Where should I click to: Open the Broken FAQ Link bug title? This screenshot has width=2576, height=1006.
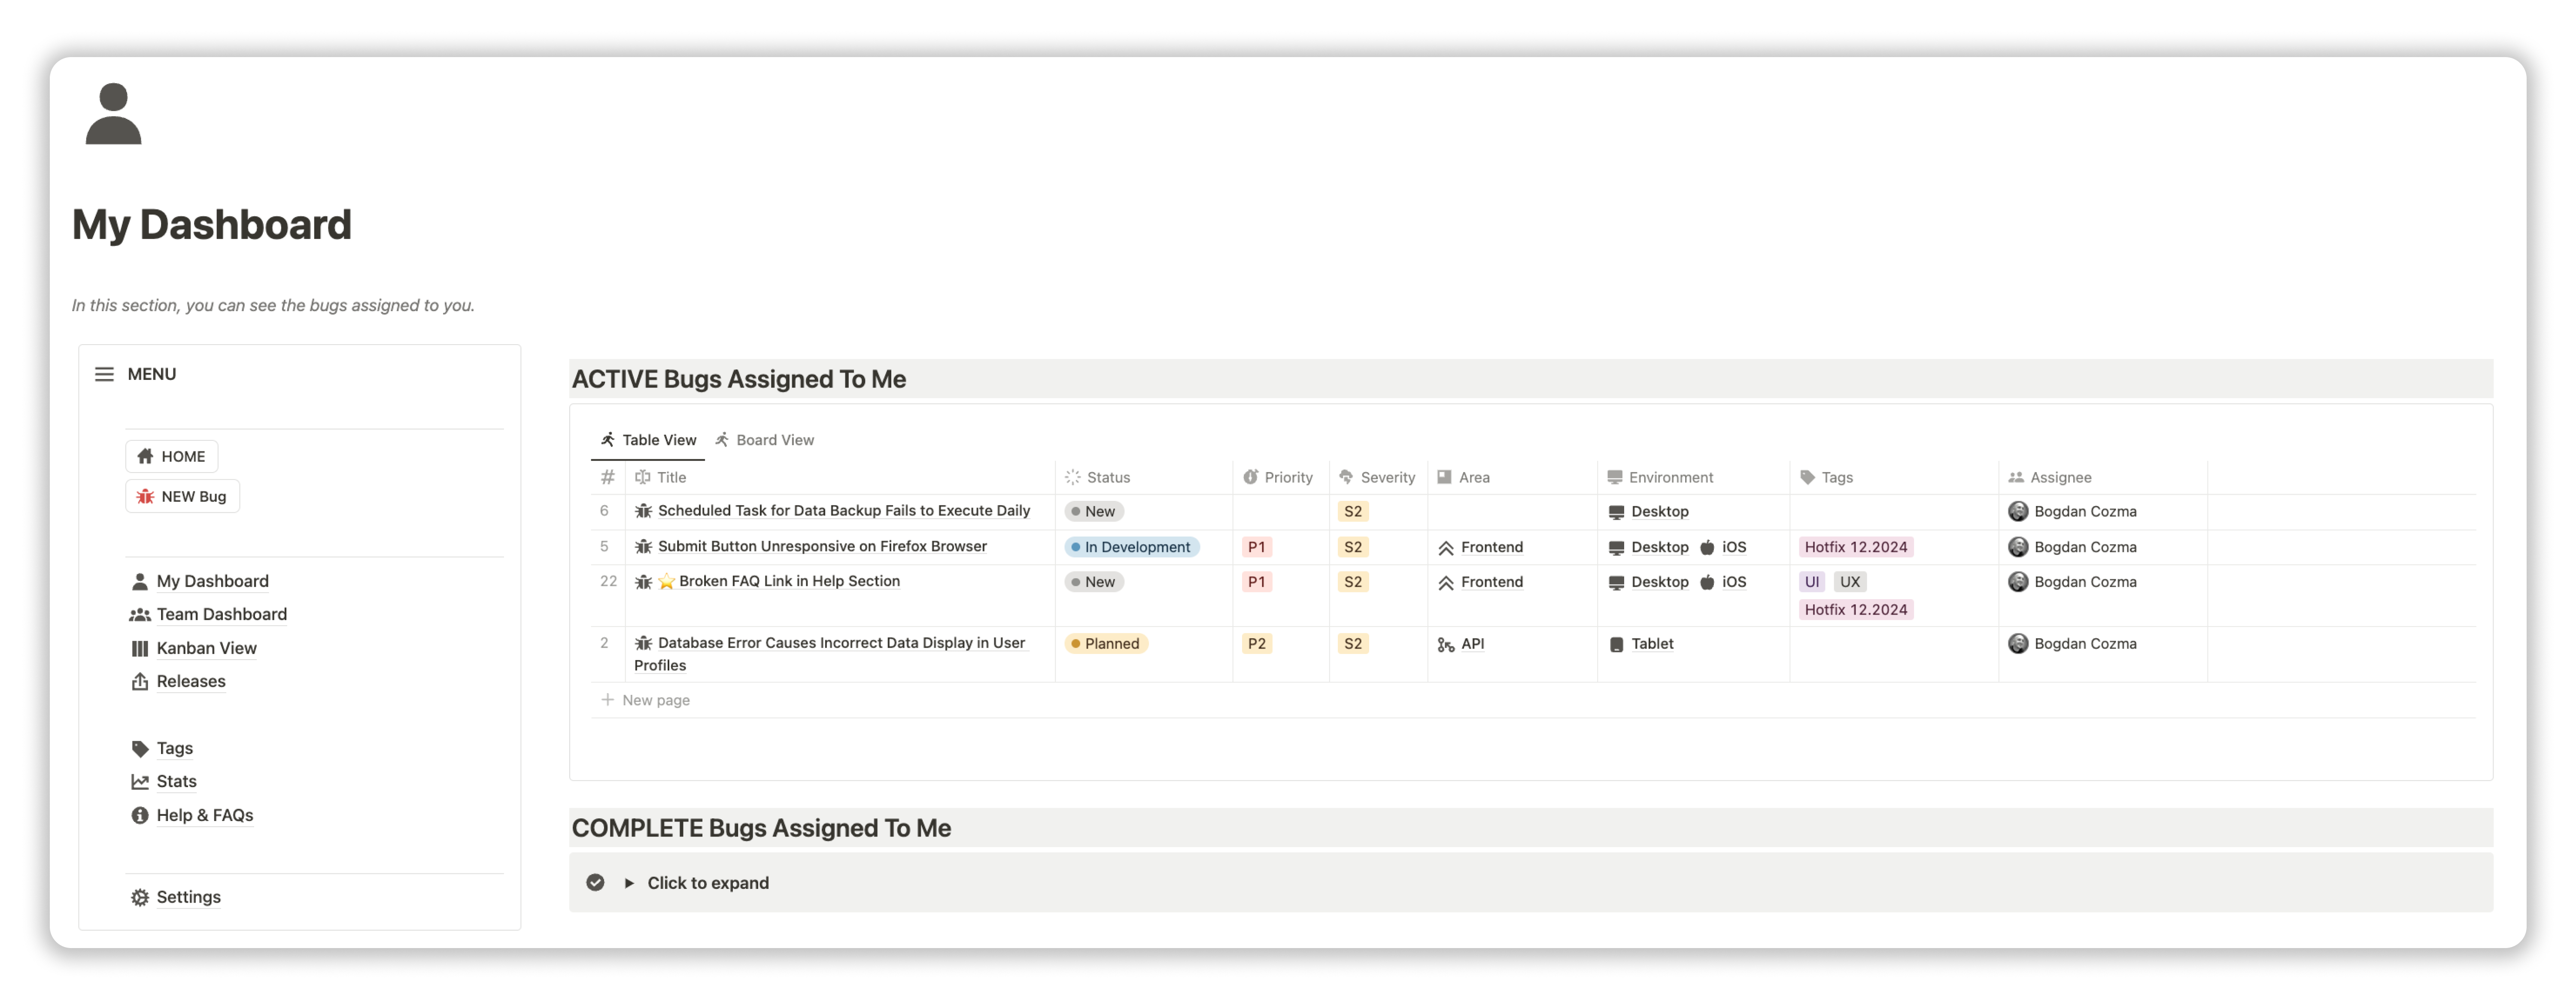(789, 581)
